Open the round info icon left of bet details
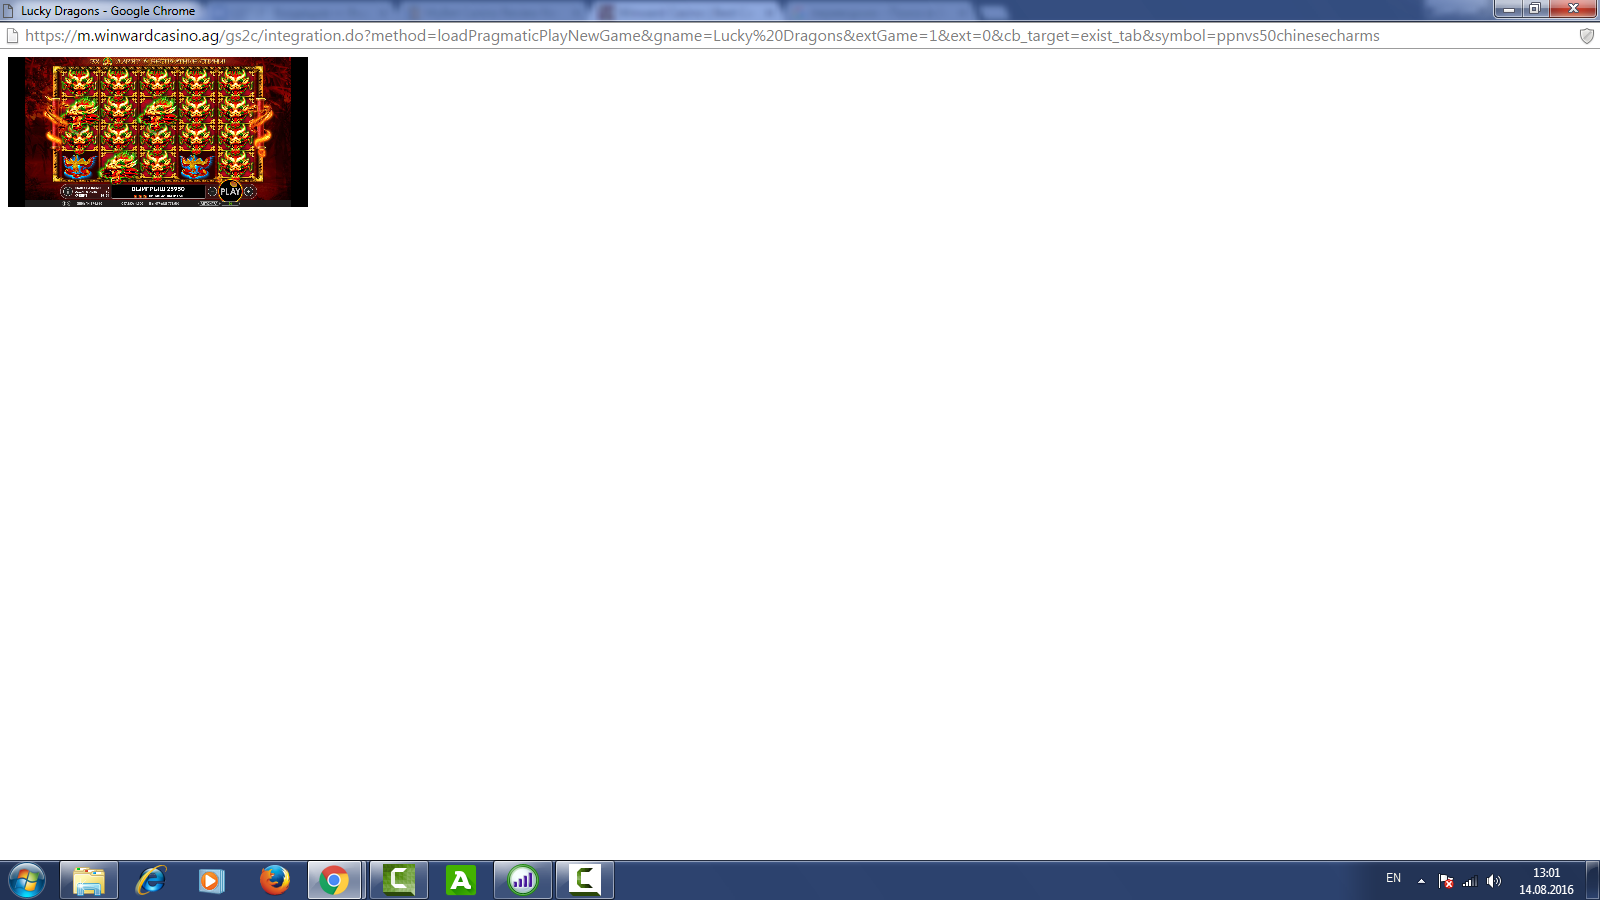 [x=67, y=191]
